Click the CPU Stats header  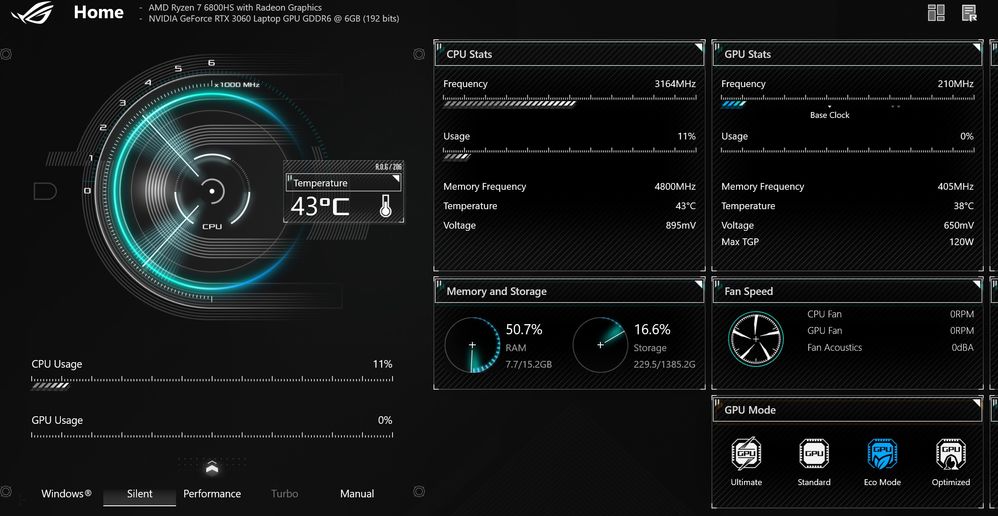coord(570,54)
